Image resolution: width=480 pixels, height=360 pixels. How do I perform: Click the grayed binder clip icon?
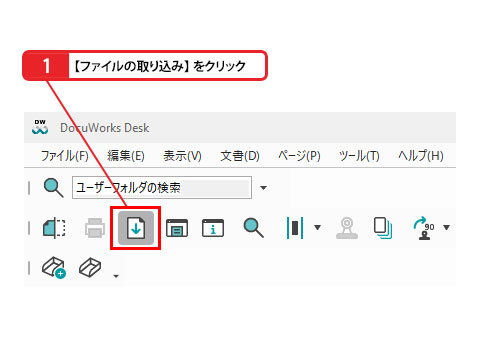(347, 228)
